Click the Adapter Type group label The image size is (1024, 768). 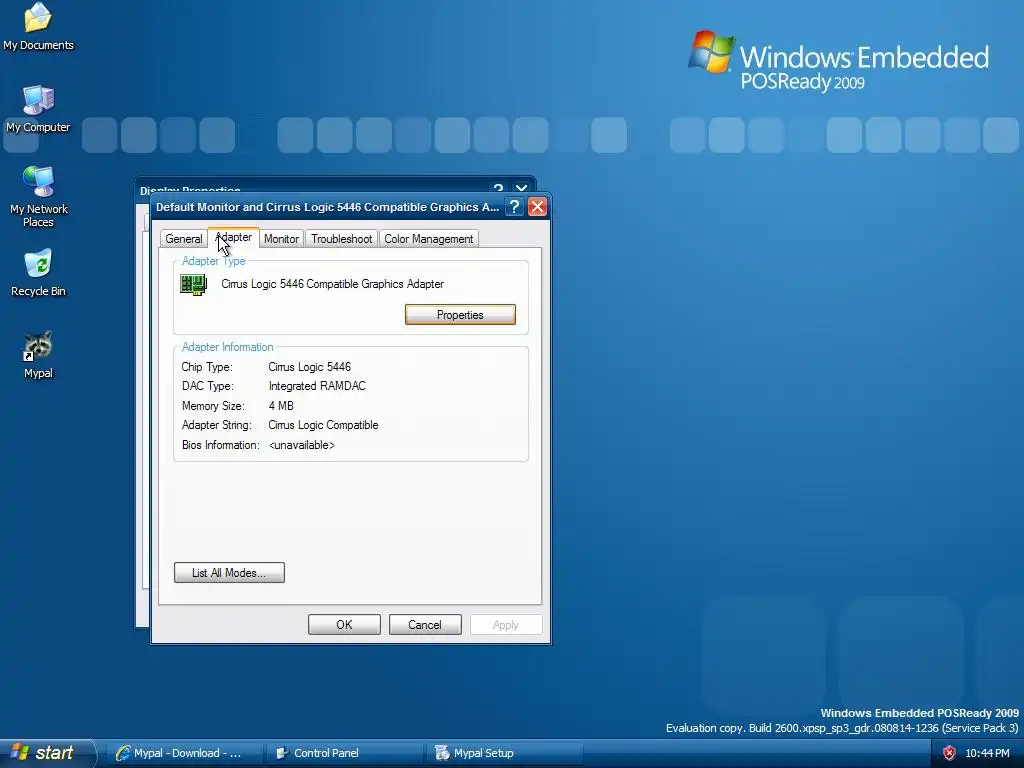(214, 261)
